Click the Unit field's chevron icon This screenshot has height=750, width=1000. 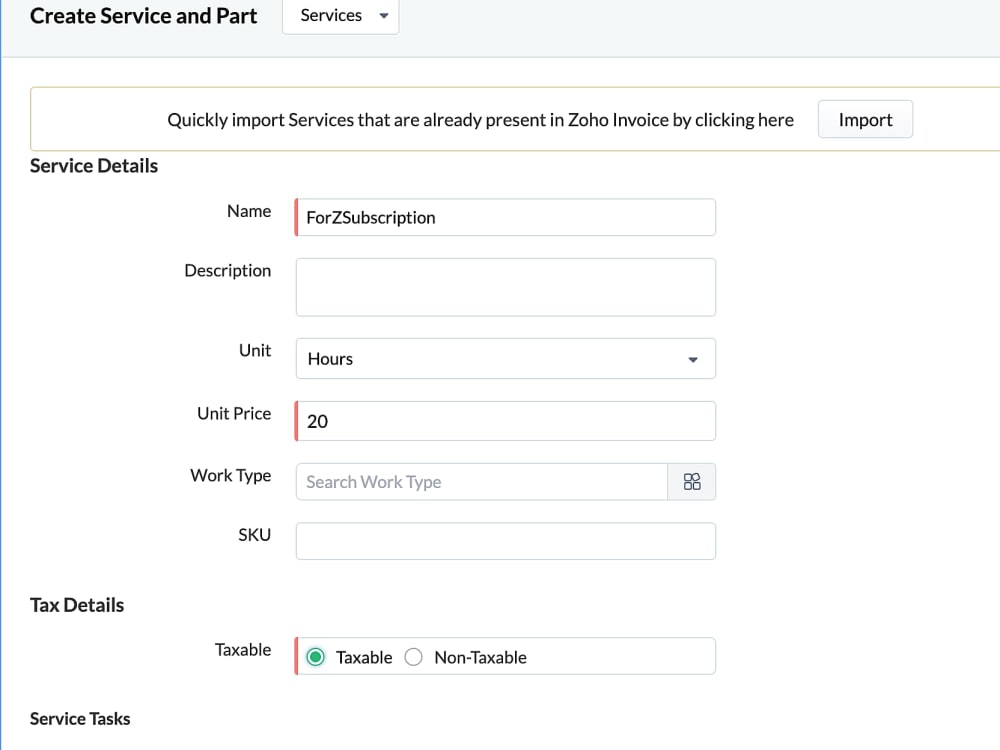point(692,358)
